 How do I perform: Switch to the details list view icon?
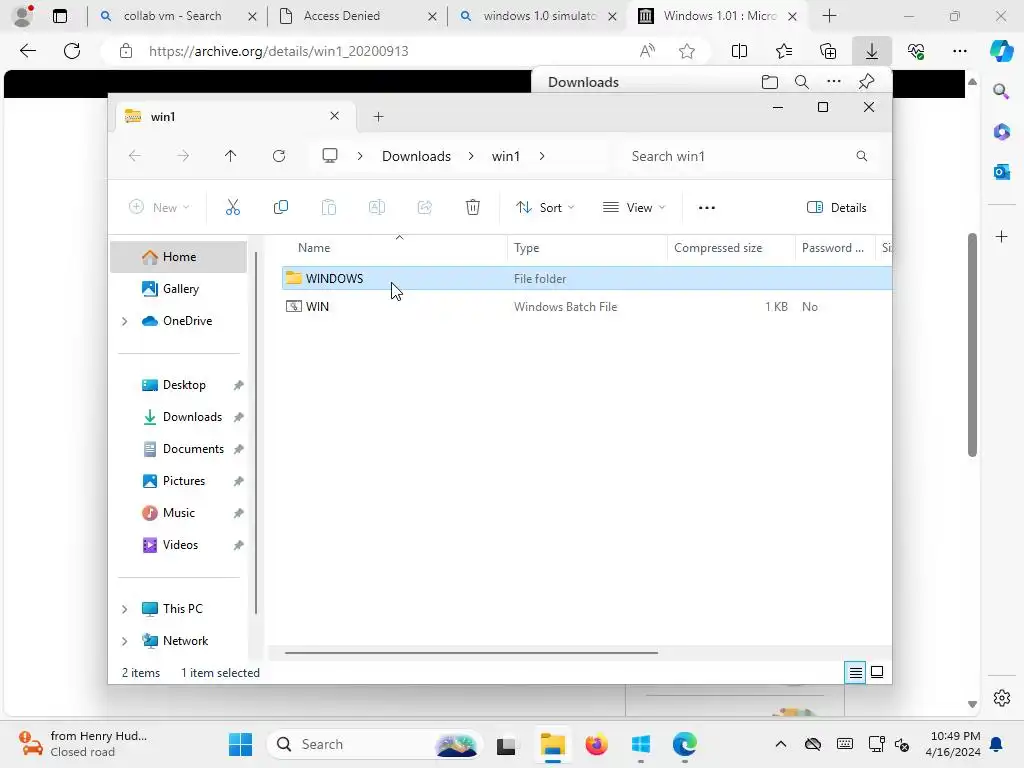(856, 672)
